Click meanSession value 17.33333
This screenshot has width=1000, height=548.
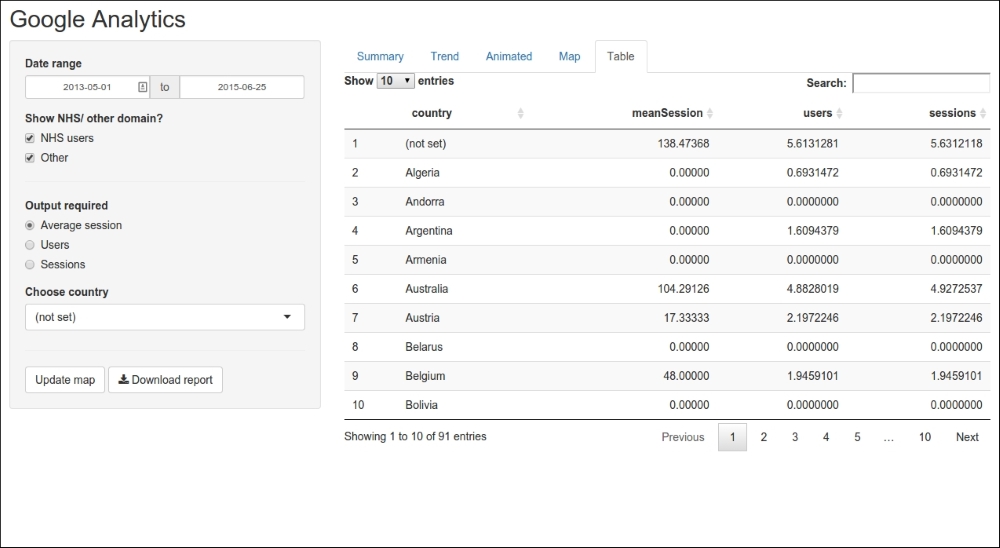click(686, 318)
